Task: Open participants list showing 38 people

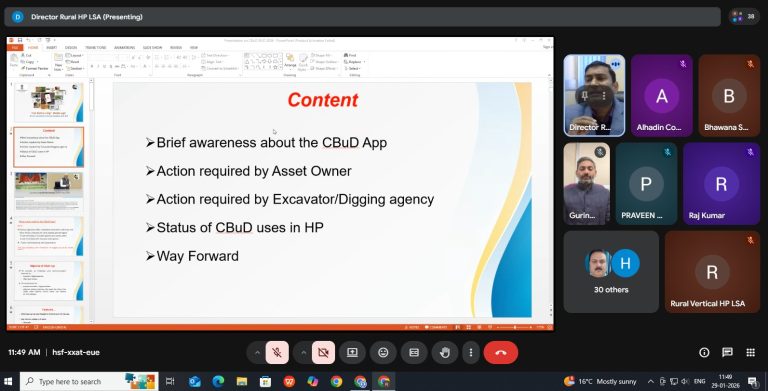Action: coord(744,17)
